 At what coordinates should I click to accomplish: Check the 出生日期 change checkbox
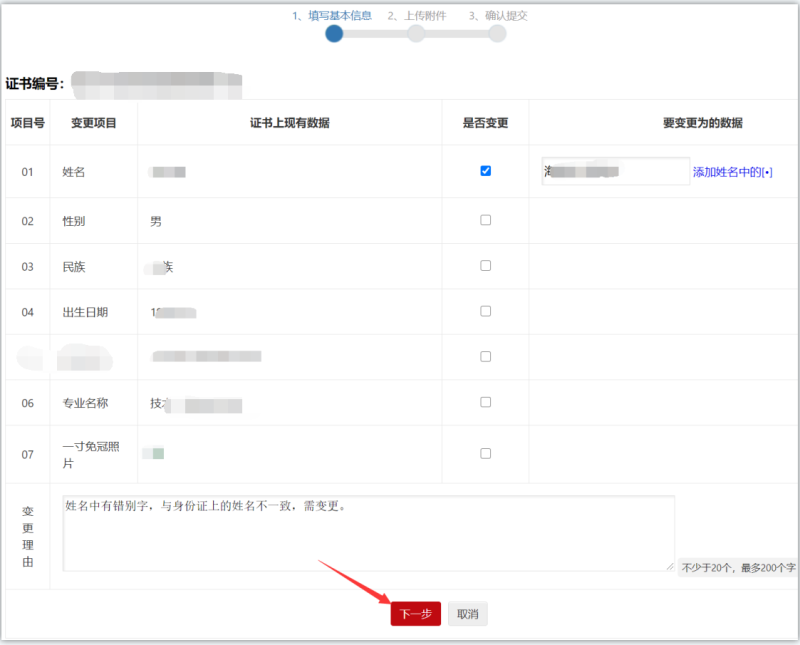pyautogui.click(x=485, y=311)
